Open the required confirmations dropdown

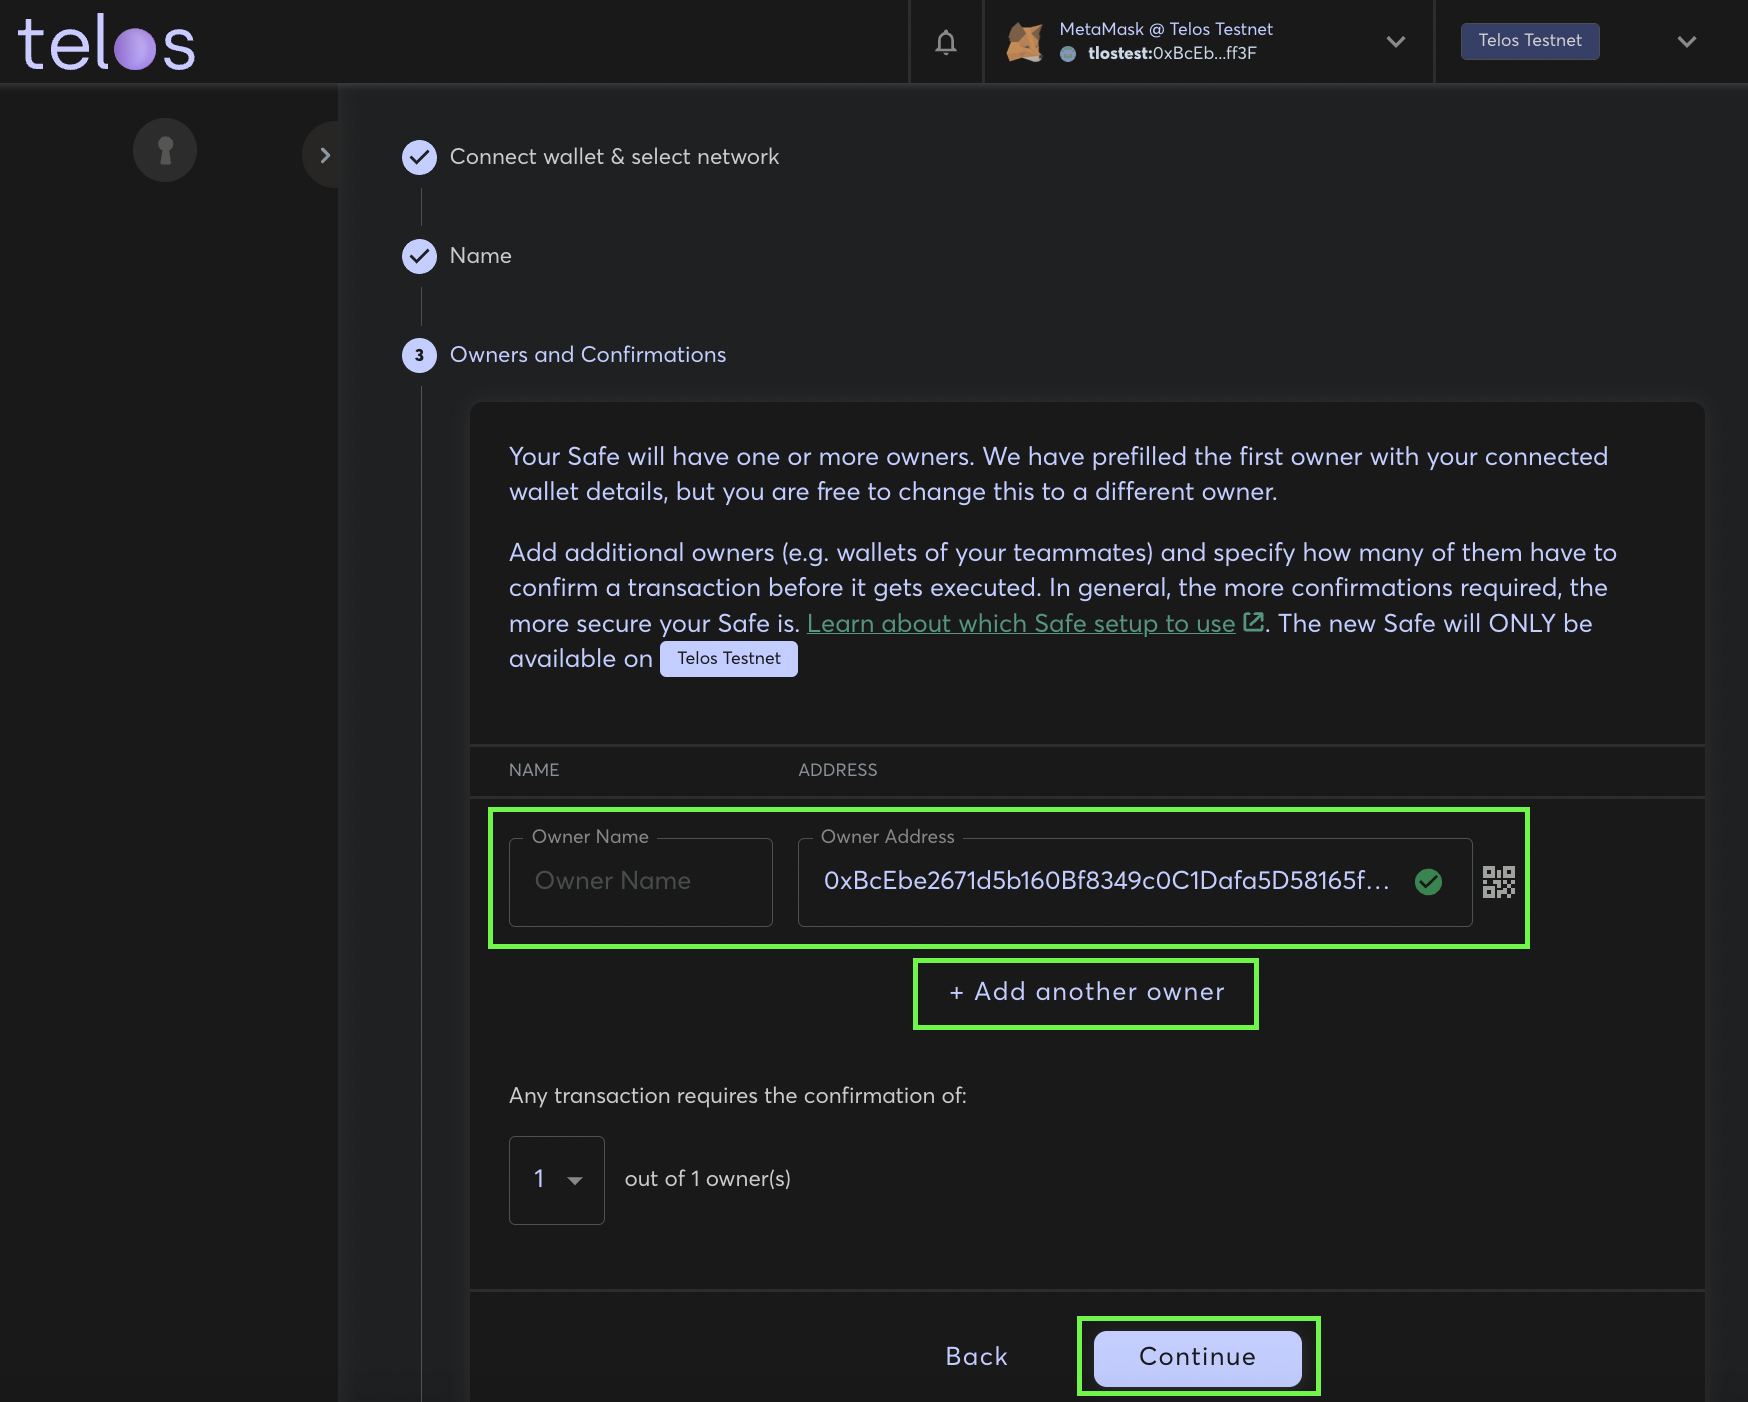click(x=557, y=1180)
